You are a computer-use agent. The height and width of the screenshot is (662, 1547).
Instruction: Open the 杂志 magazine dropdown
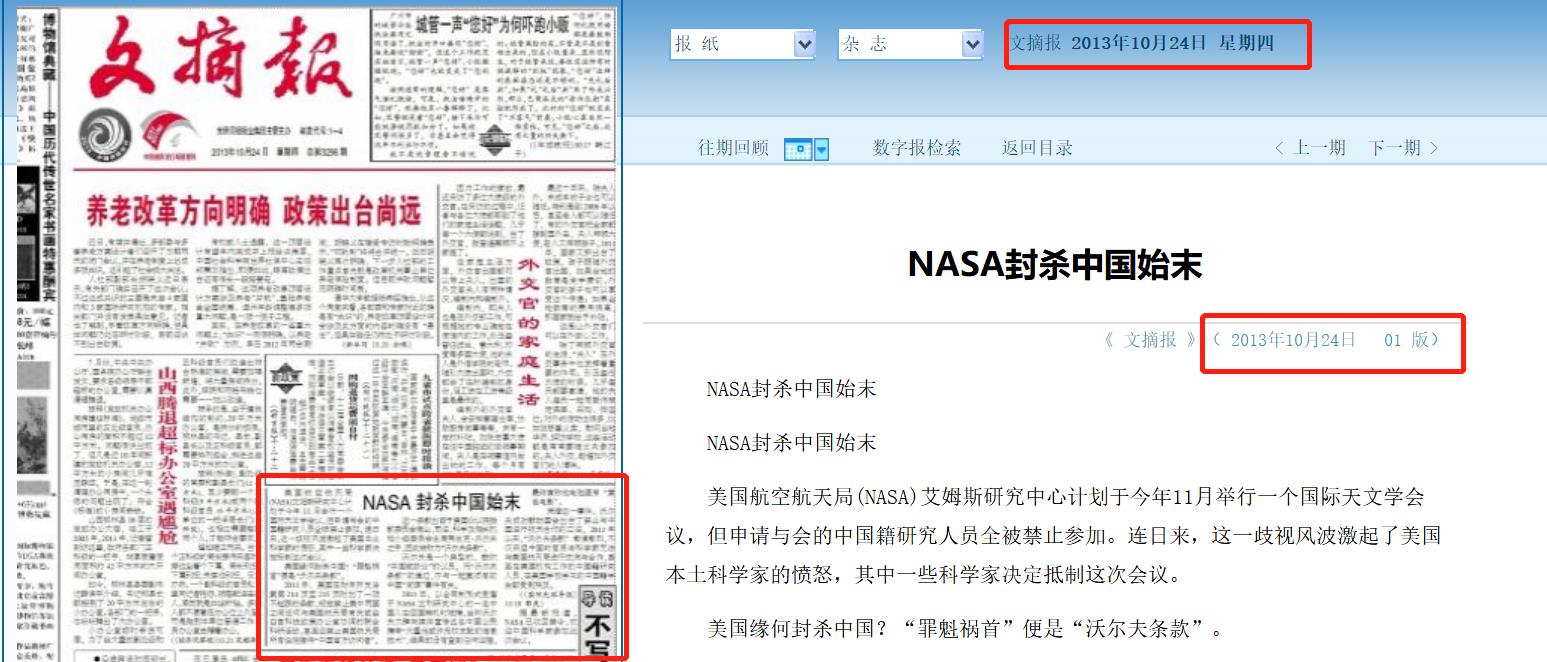coord(911,44)
